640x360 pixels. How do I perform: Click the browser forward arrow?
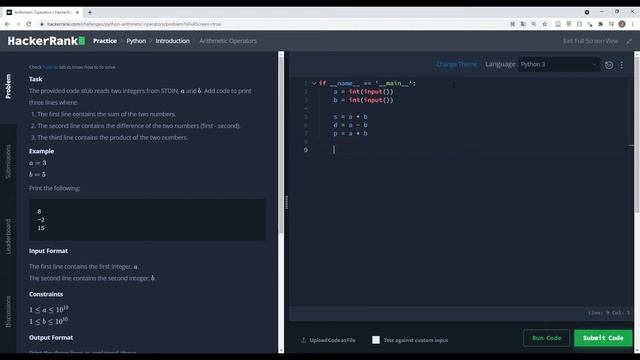[x=18, y=24]
